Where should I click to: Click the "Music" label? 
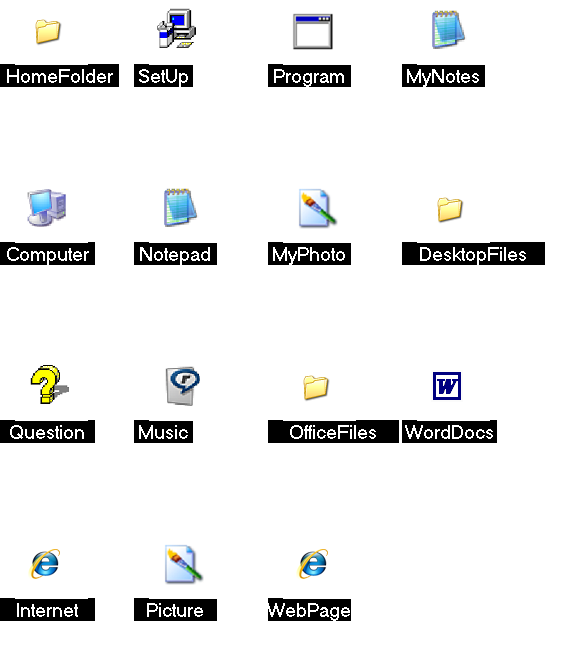pyautogui.click(x=163, y=432)
